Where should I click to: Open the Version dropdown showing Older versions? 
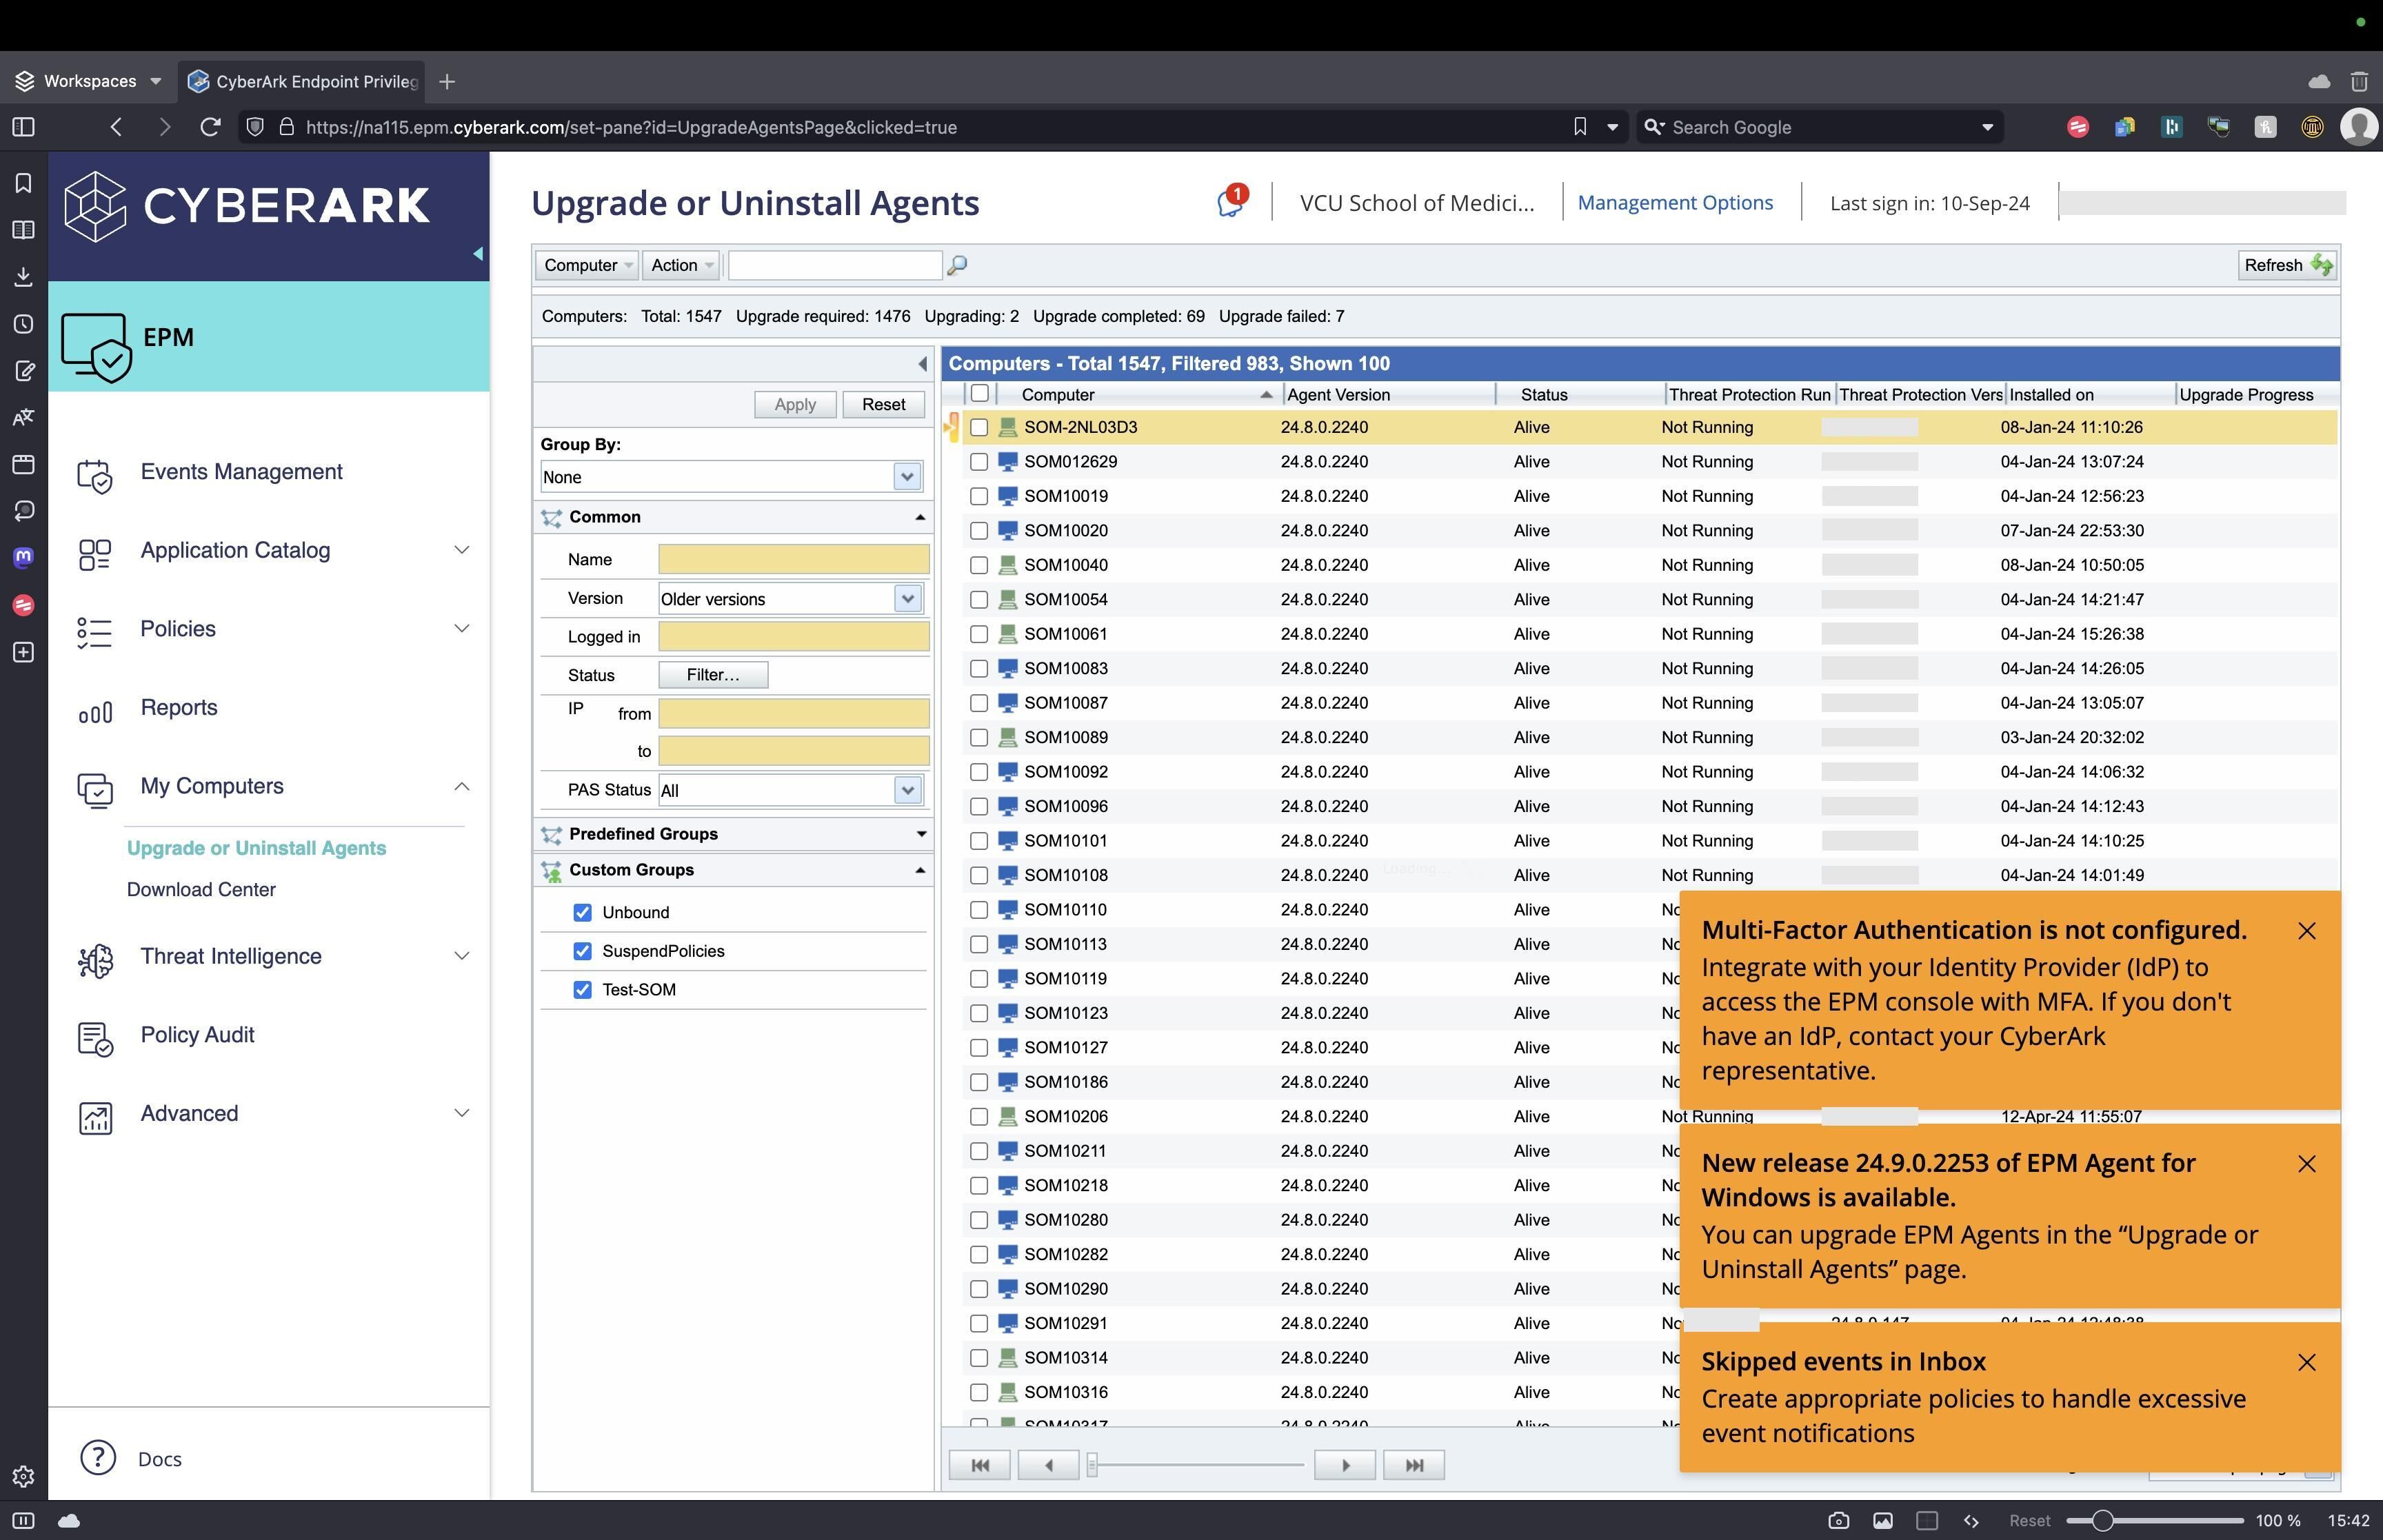click(906, 599)
